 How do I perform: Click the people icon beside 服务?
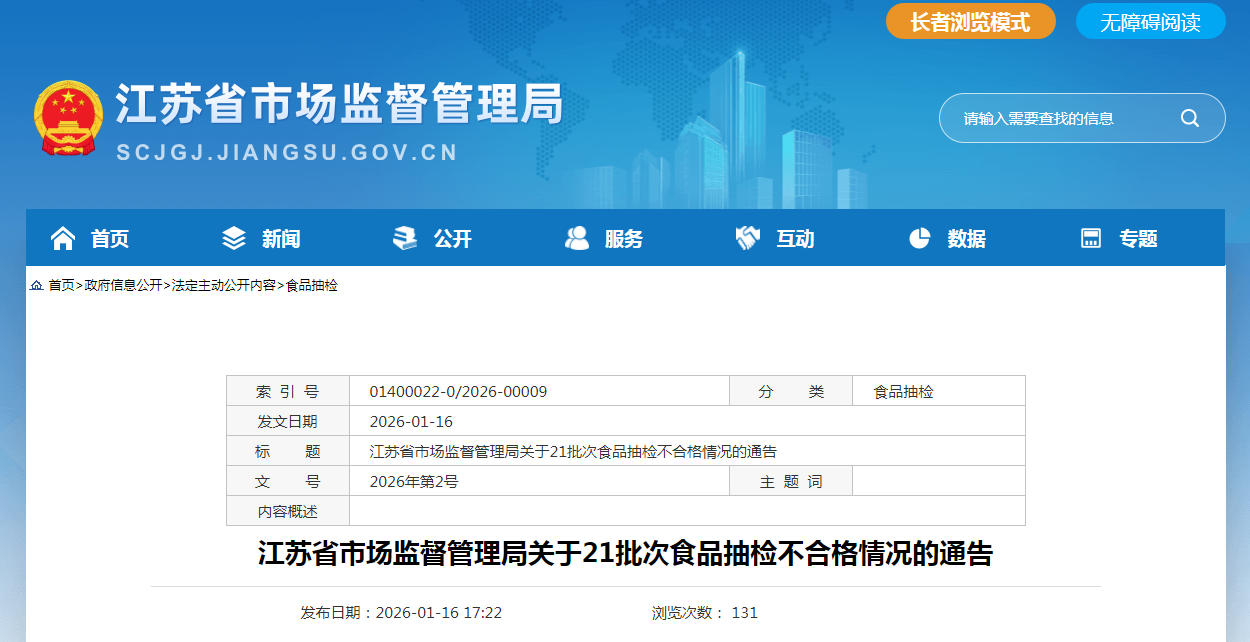pos(577,238)
